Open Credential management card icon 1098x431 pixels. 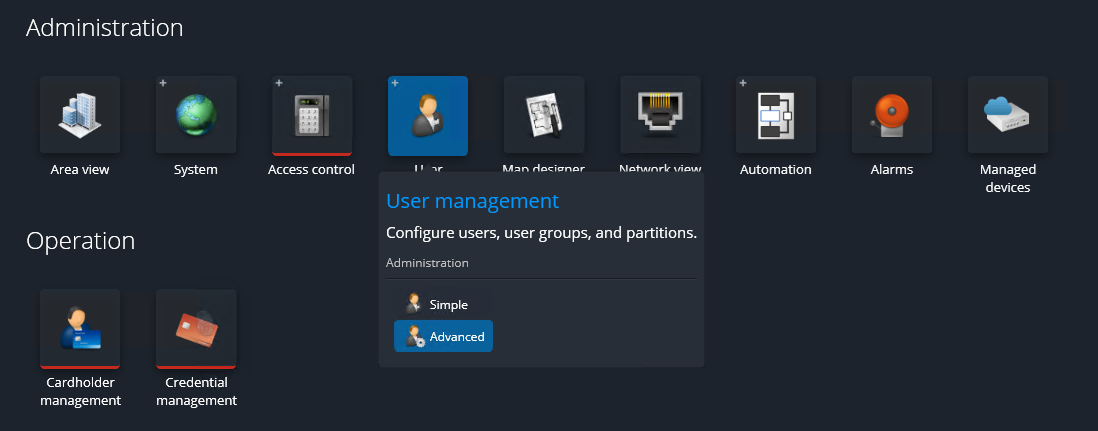click(196, 328)
